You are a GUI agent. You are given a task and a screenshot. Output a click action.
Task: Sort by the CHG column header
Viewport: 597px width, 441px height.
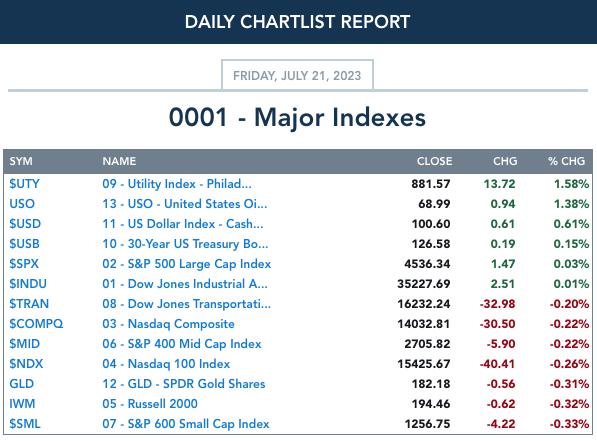505,161
